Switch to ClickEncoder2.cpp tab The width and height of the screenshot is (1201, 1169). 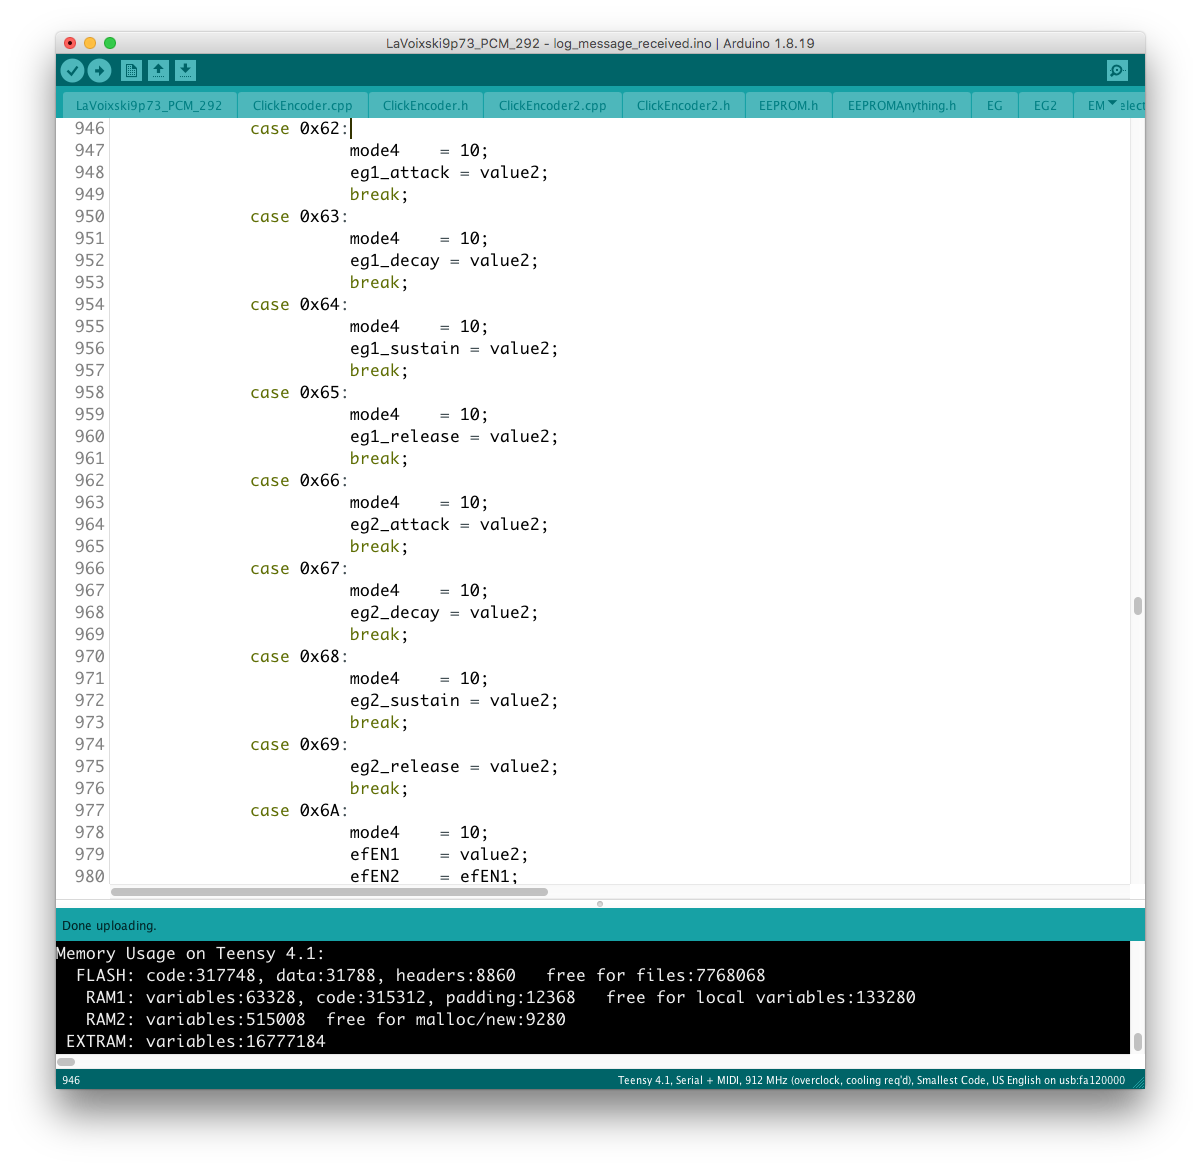(552, 105)
